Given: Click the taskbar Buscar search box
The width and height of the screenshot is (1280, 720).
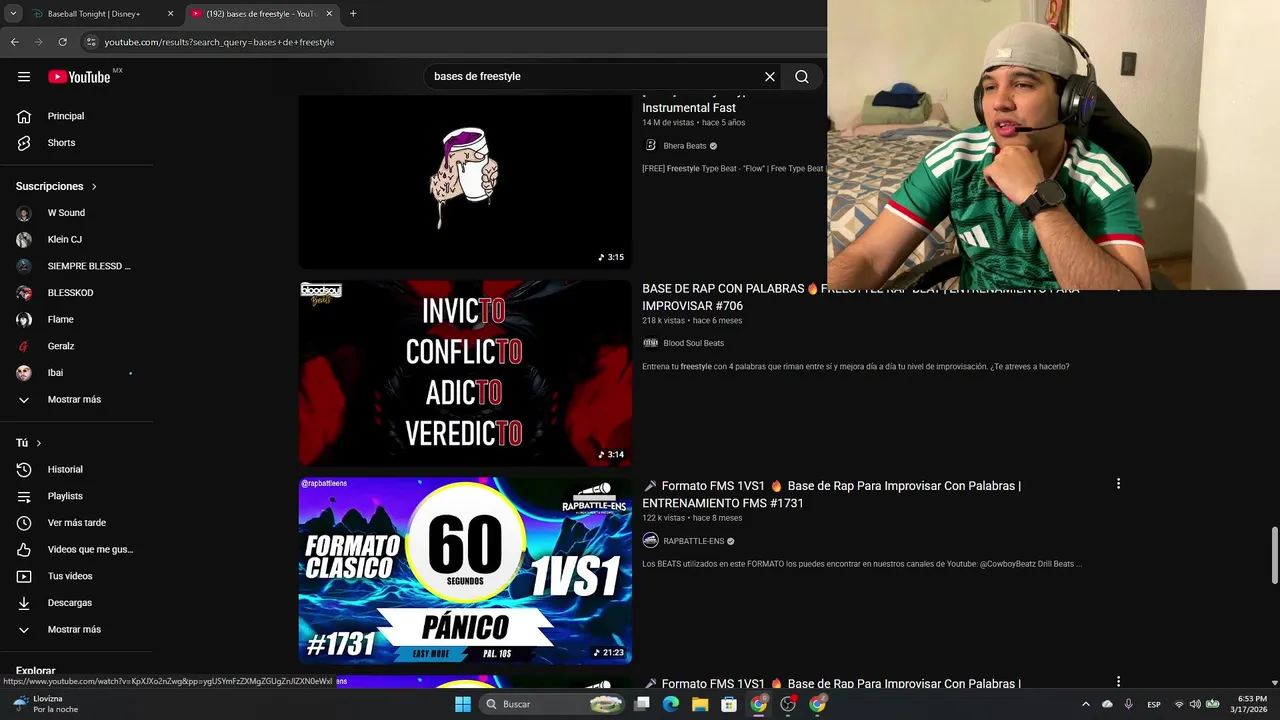Looking at the screenshot, I should click(x=553, y=704).
